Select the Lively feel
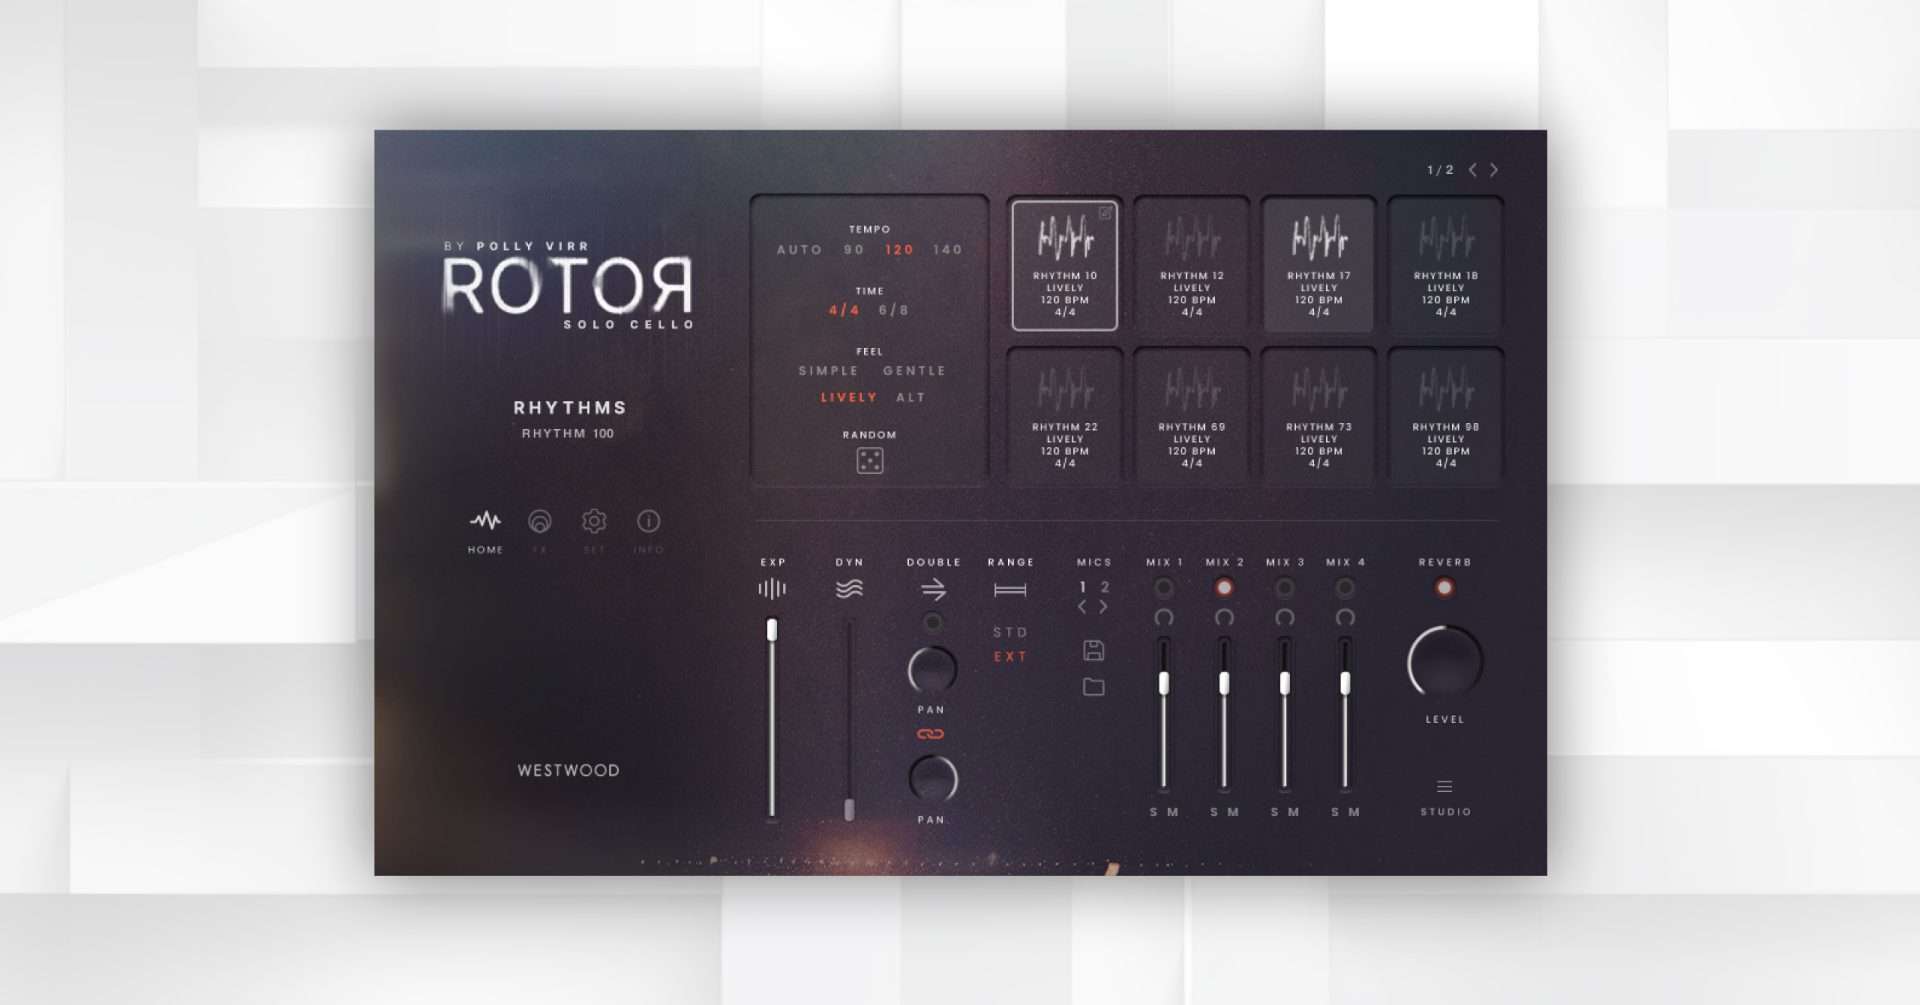Screen dimensions: 1920x1005 click(849, 398)
